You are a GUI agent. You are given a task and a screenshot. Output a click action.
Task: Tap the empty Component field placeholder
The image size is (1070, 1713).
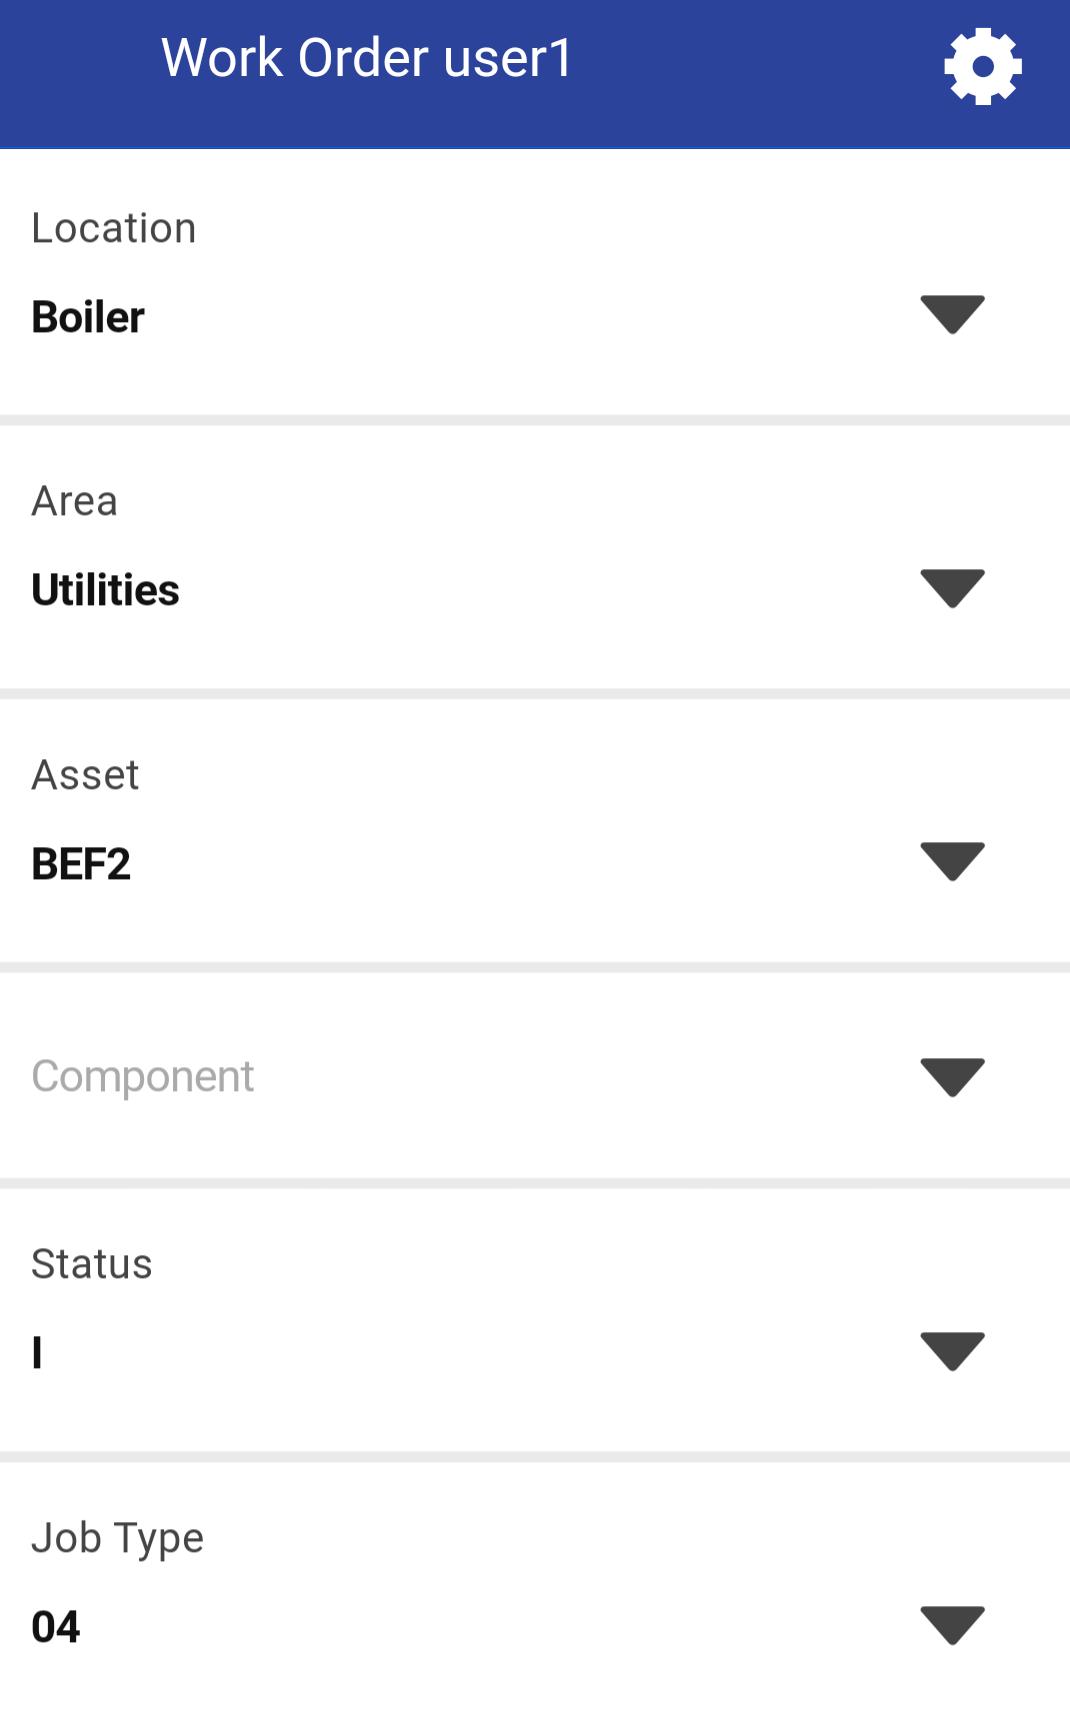pyautogui.click(x=143, y=1077)
